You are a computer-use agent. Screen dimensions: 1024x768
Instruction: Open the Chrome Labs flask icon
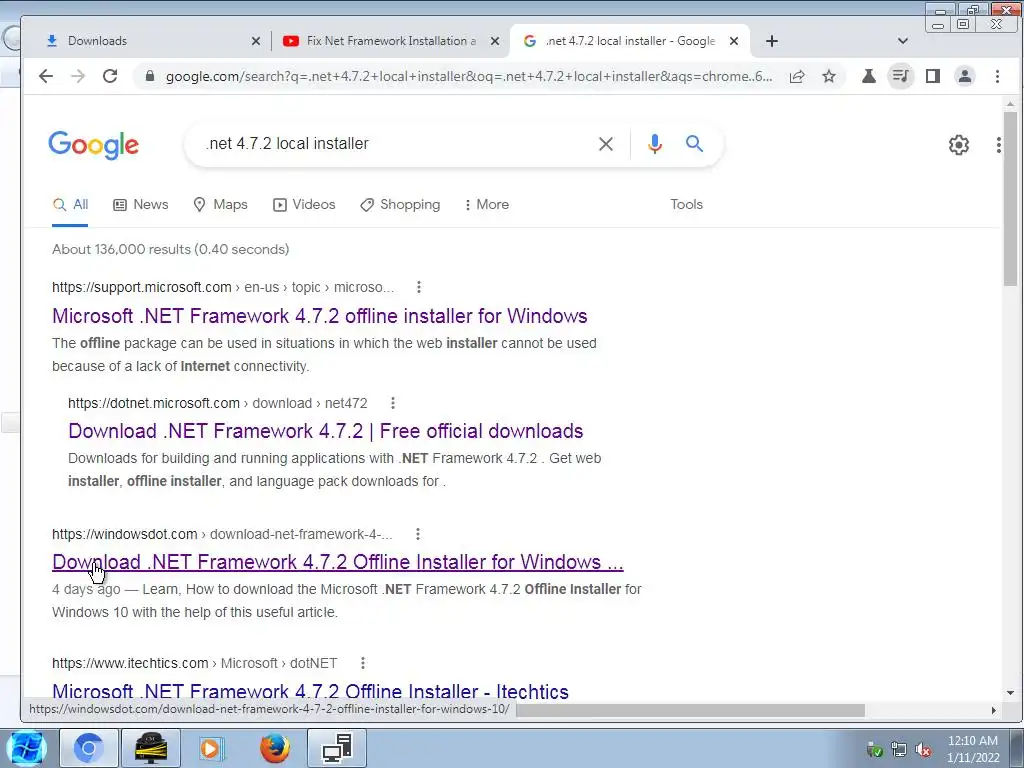coord(869,76)
